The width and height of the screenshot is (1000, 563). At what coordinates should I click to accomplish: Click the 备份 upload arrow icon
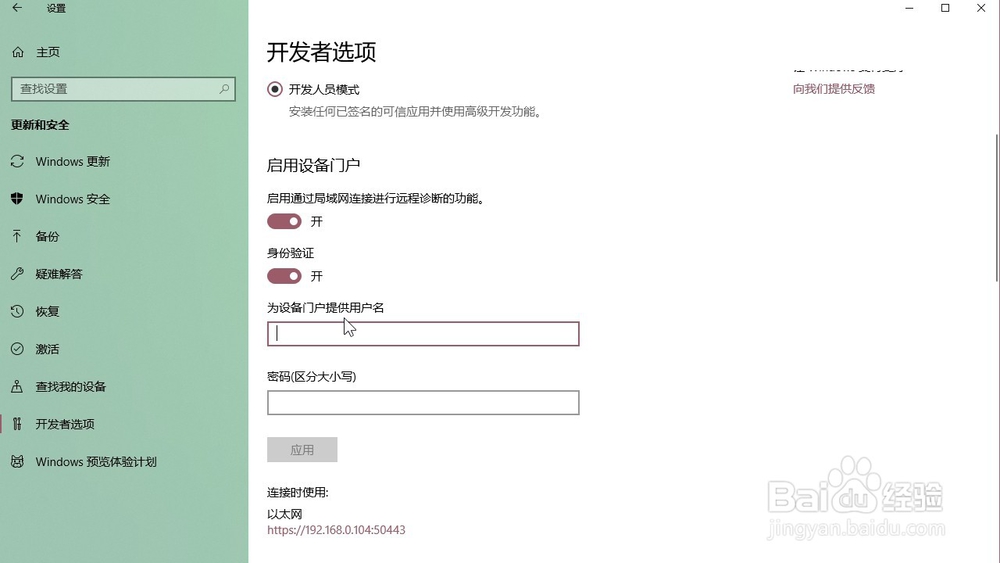[17, 236]
